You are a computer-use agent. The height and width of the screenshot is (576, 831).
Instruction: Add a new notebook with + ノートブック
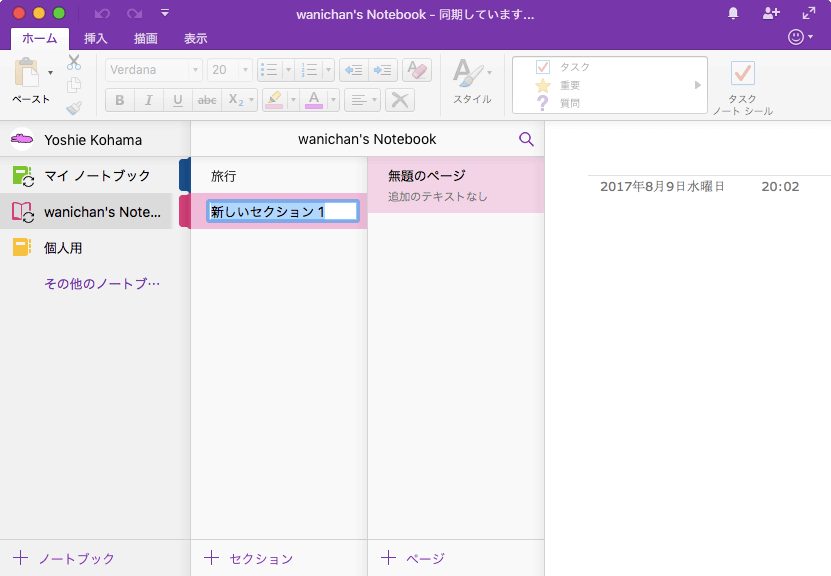tap(64, 558)
